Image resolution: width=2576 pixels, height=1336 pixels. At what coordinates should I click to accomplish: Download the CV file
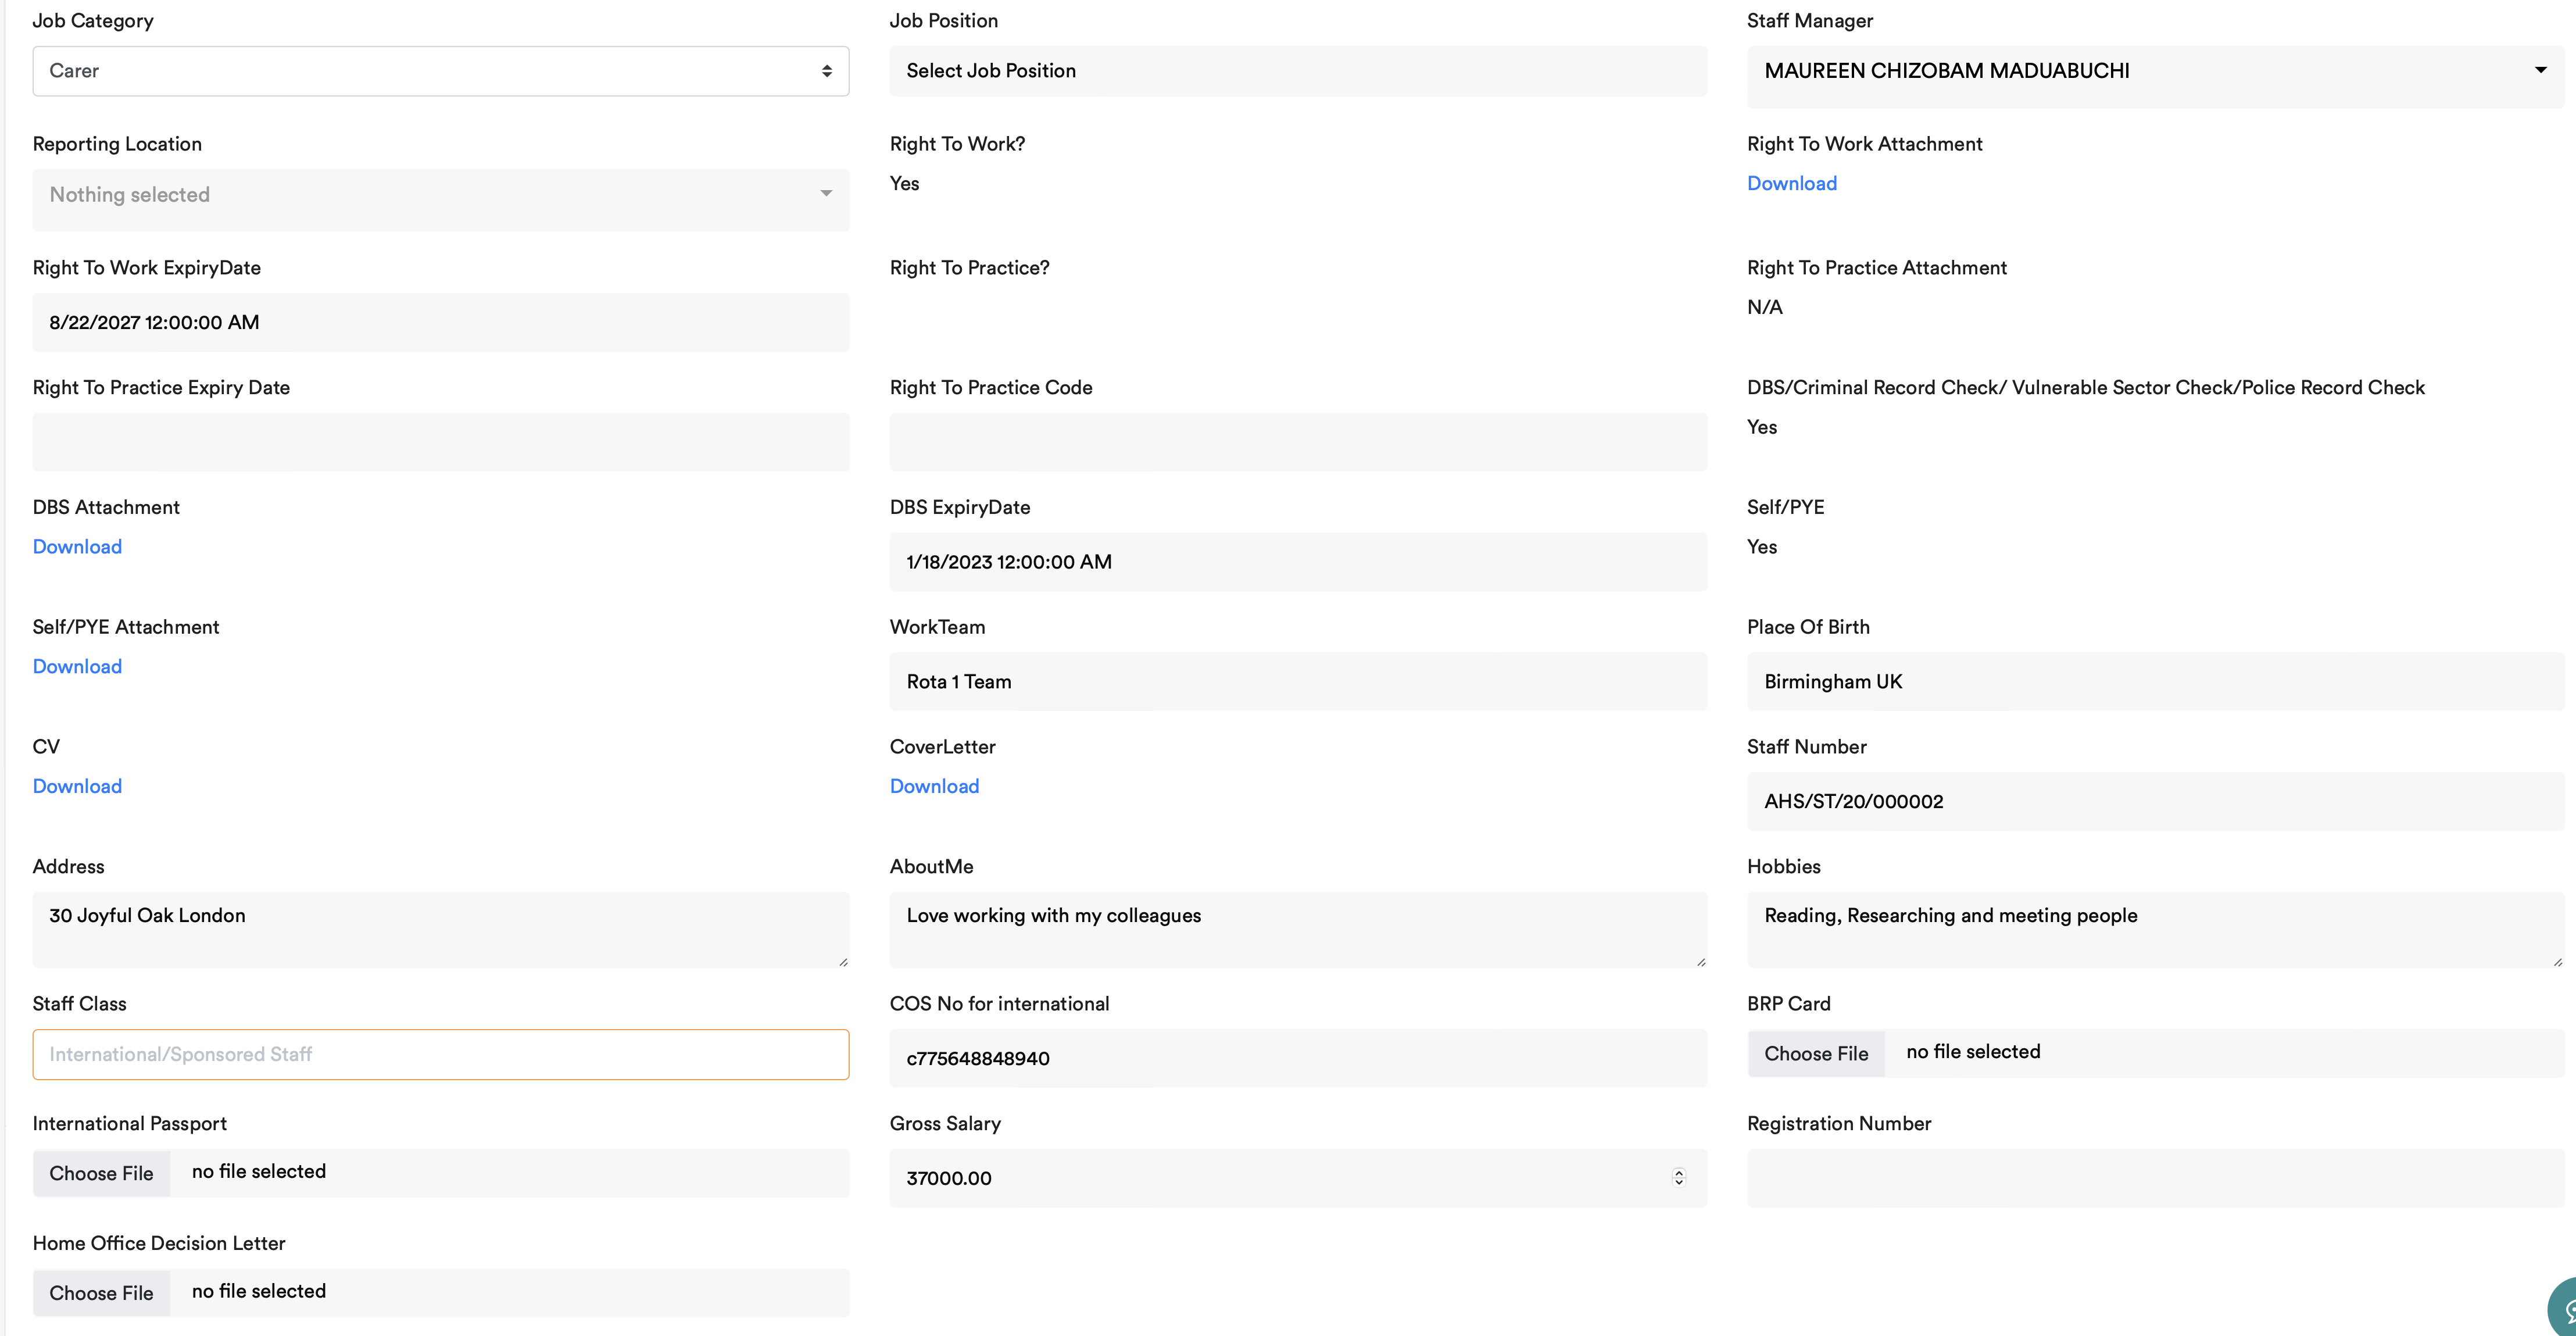(x=77, y=787)
